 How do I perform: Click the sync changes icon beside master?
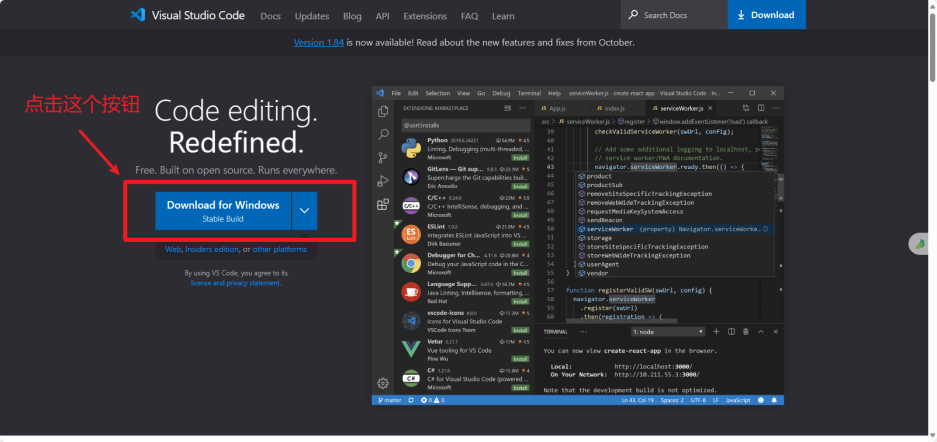[x=411, y=400]
